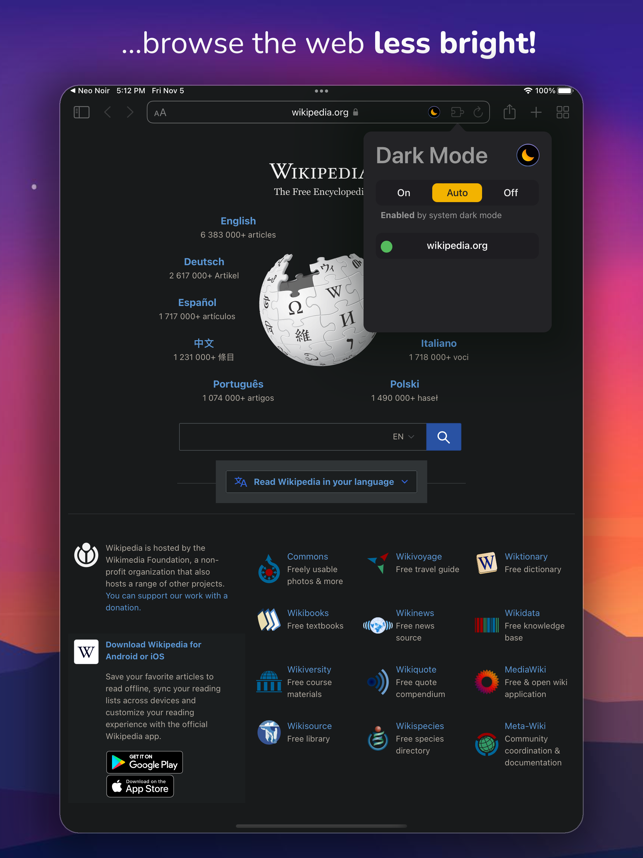This screenshot has width=643, height=858.
Task: Set Dark Mode to Auto
Action: click(x=457, y=193)
